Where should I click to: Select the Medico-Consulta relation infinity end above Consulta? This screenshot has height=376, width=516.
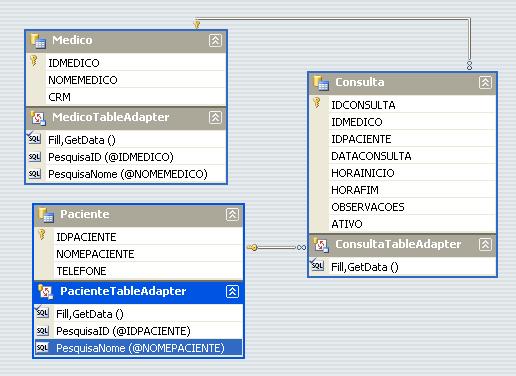469,65
